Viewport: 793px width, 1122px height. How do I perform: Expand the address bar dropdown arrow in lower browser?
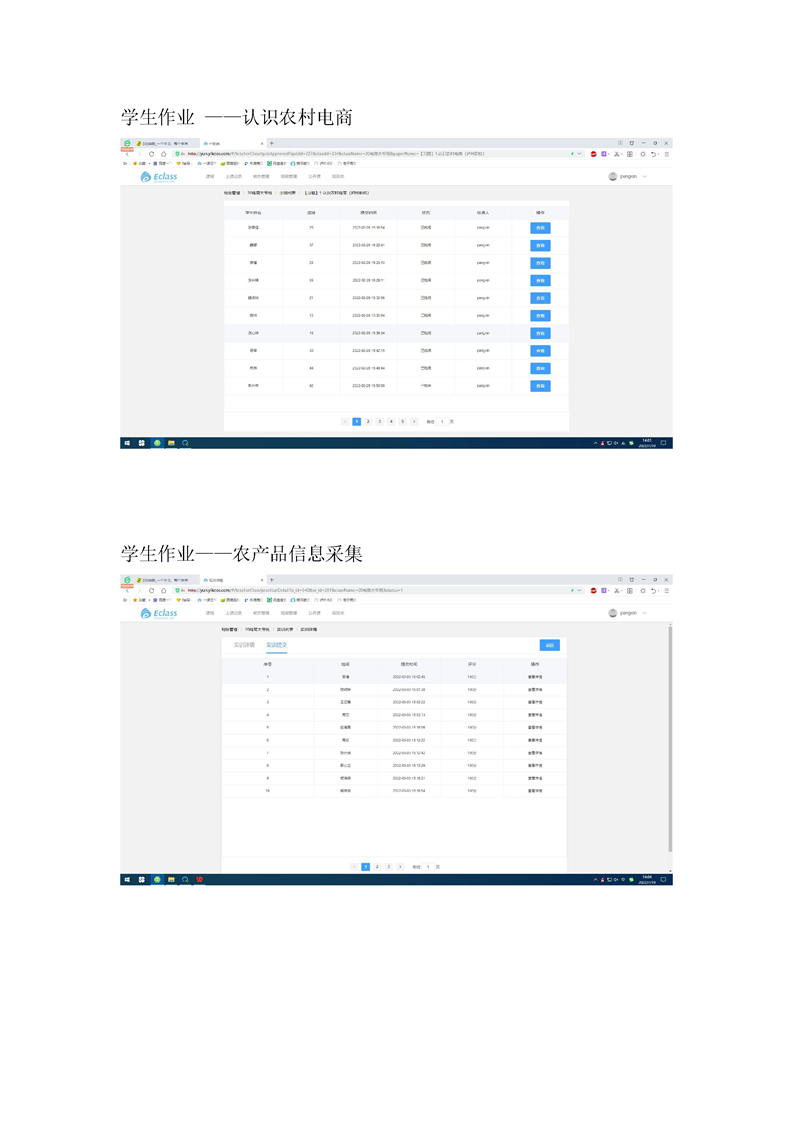coord(579,590)
